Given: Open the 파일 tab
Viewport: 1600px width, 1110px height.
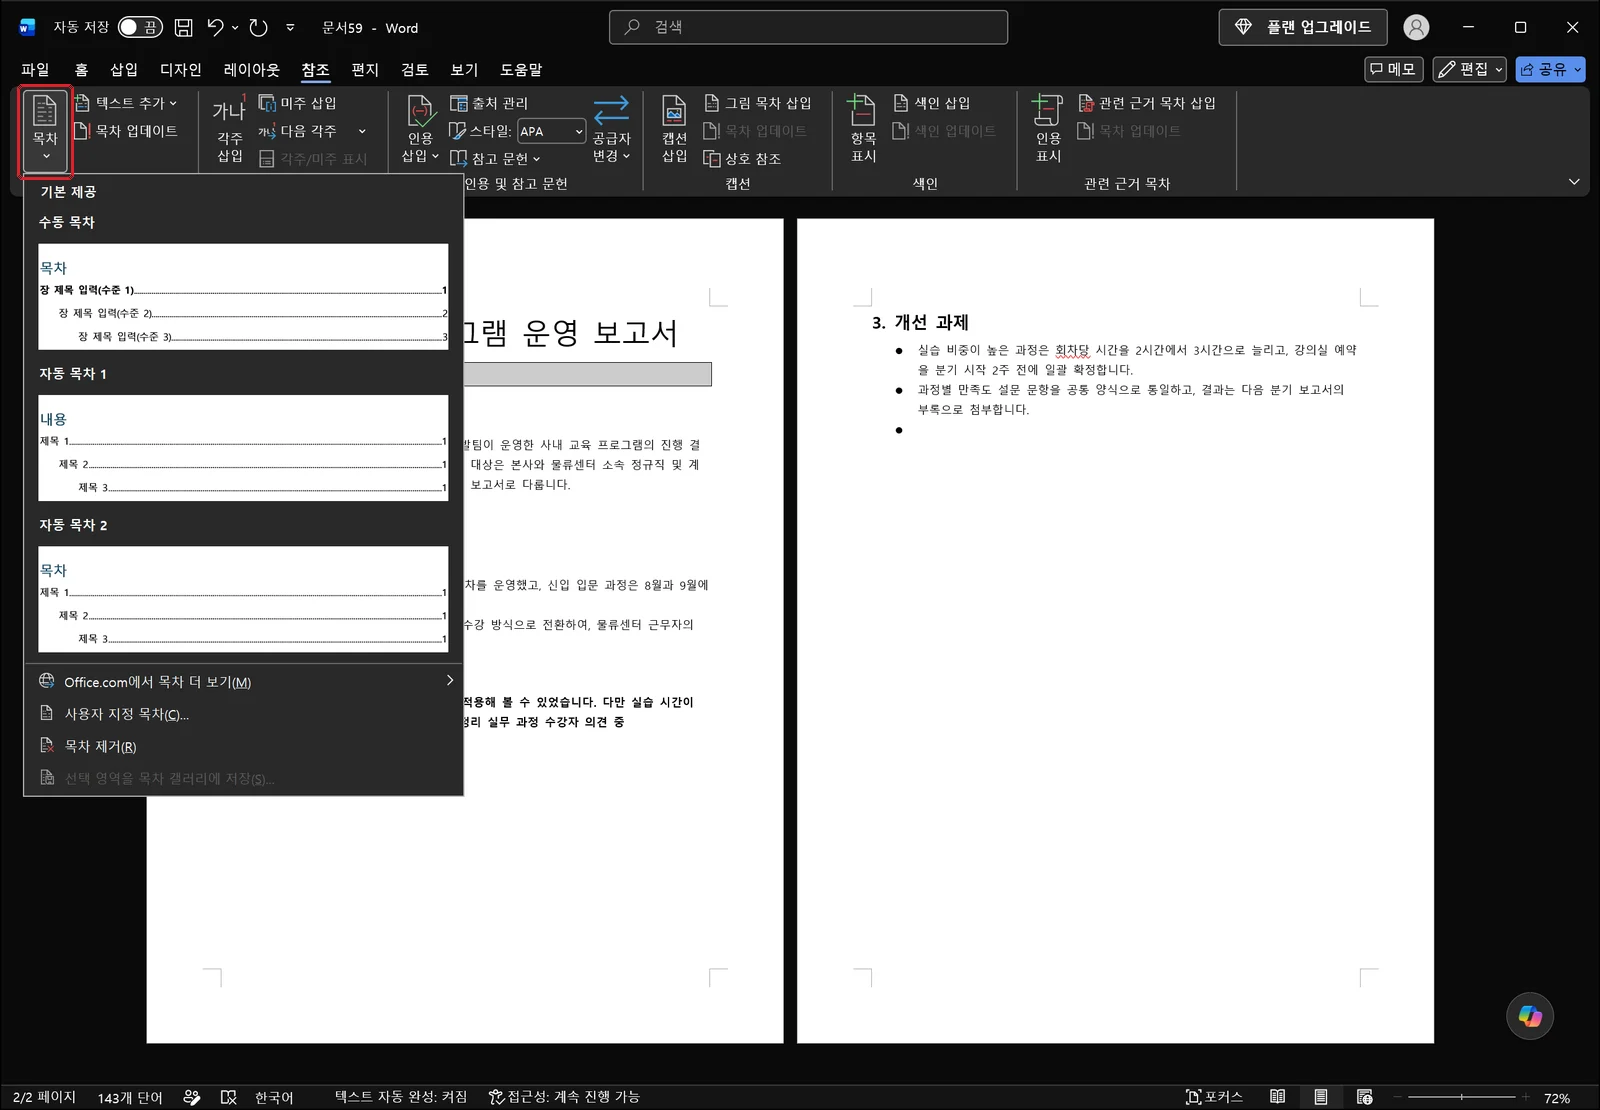Looking at the screenshot, I should point(35,69).
